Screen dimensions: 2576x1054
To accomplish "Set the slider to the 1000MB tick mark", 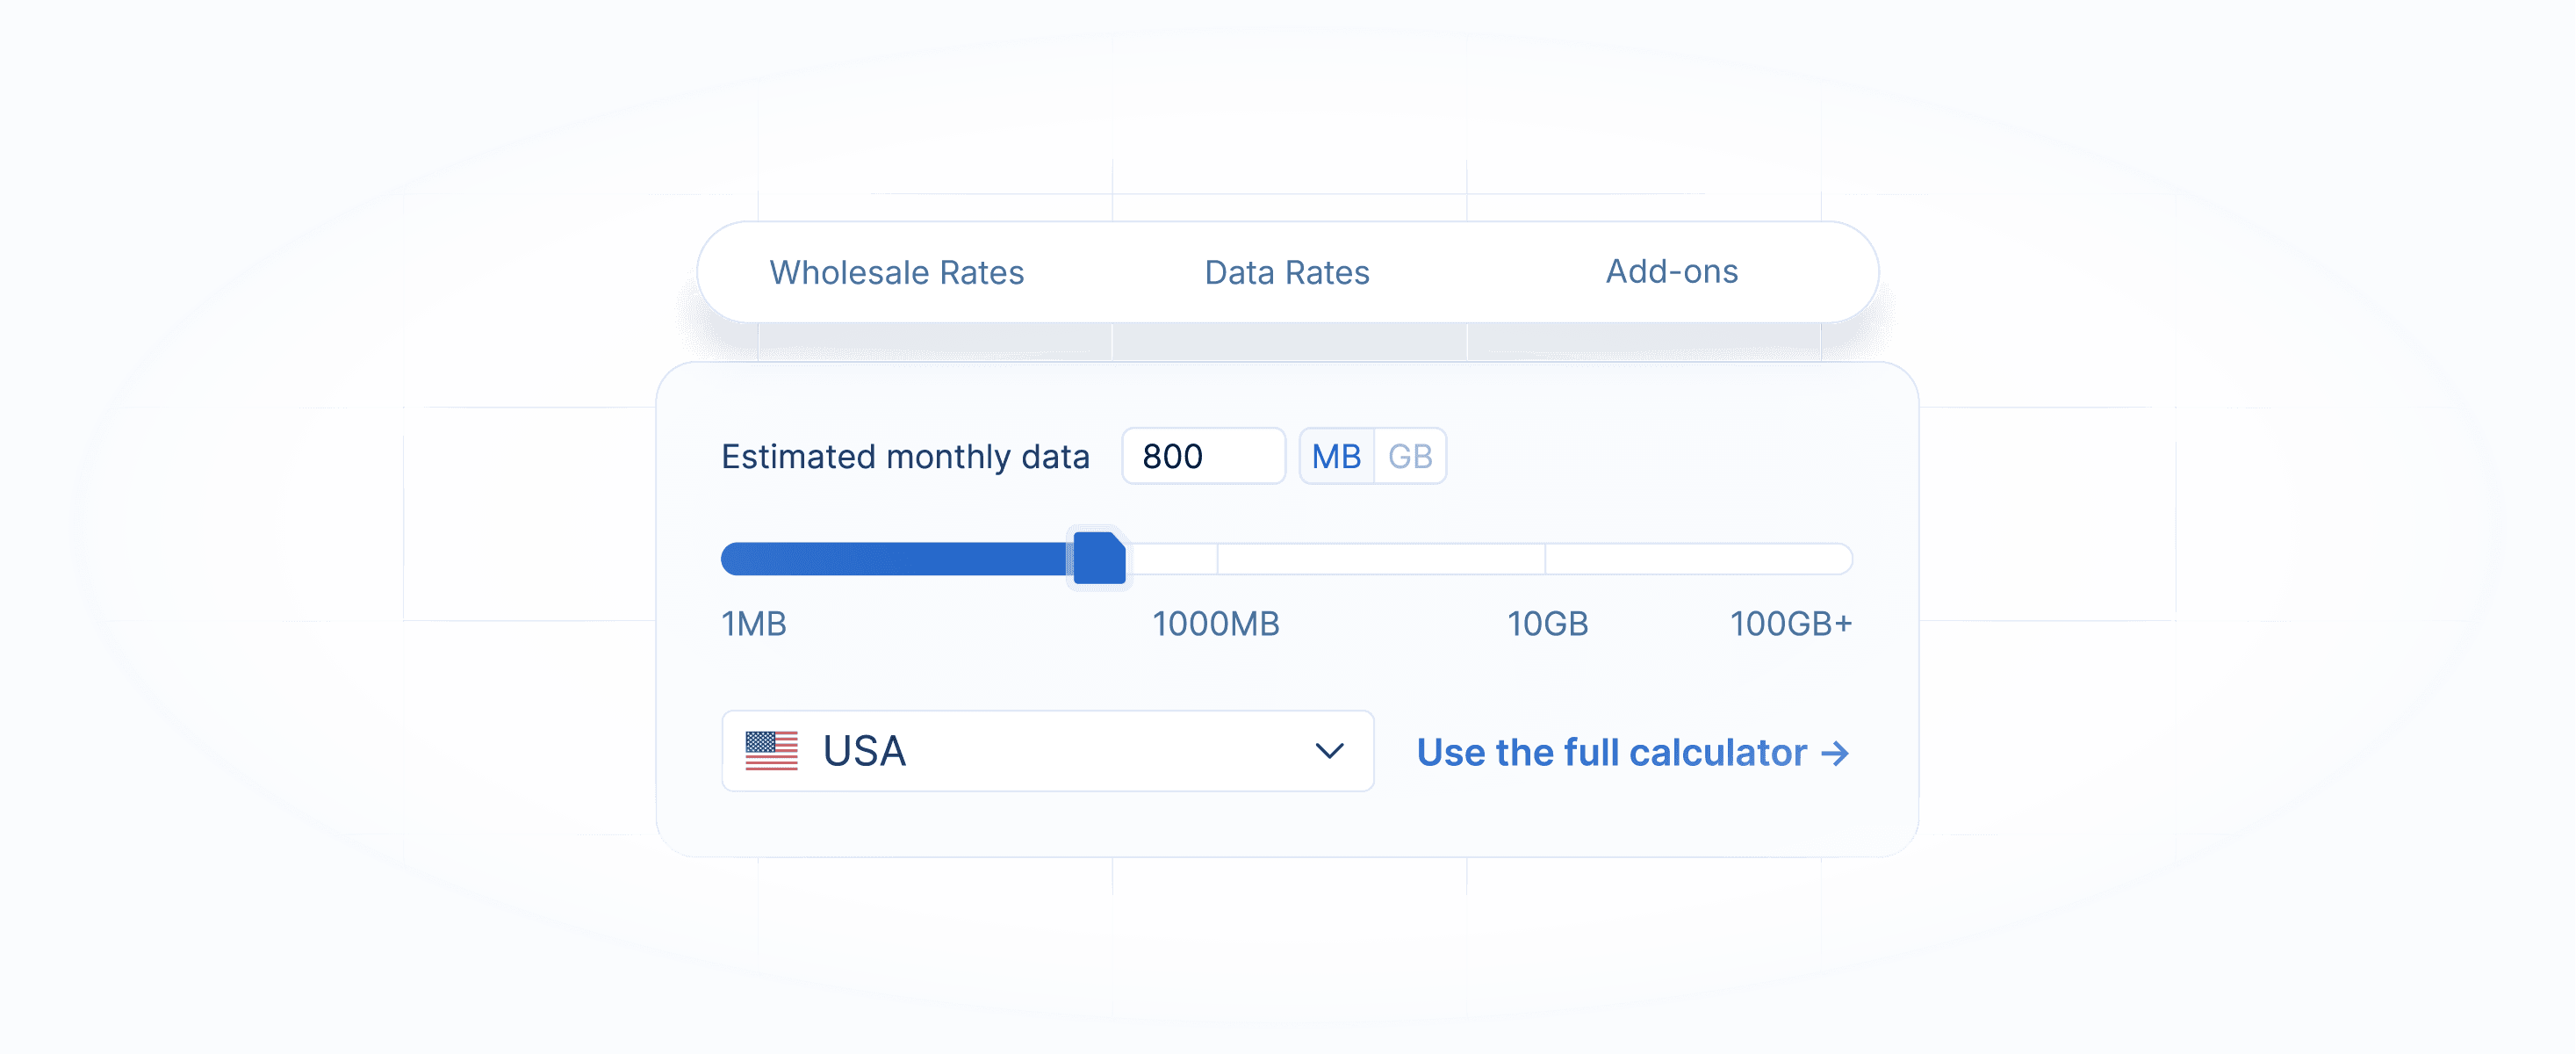I will click(1217, 558).
